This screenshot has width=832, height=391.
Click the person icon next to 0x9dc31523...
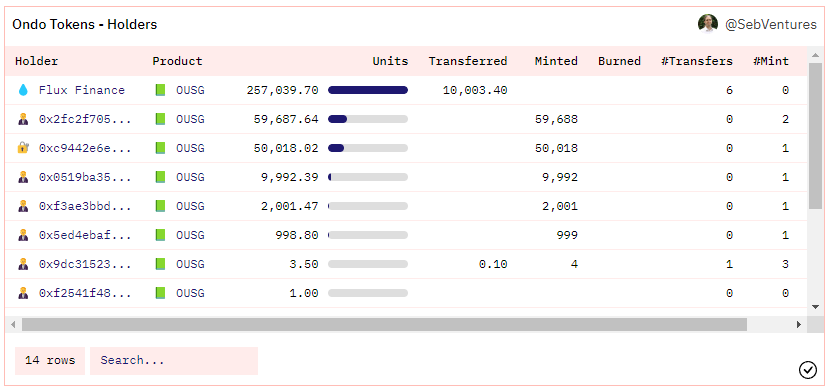[23, 264]
